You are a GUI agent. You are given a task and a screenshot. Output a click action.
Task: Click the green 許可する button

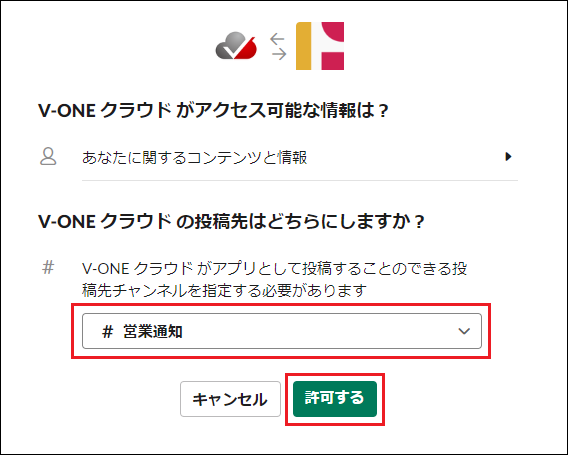tap(335, 398)
